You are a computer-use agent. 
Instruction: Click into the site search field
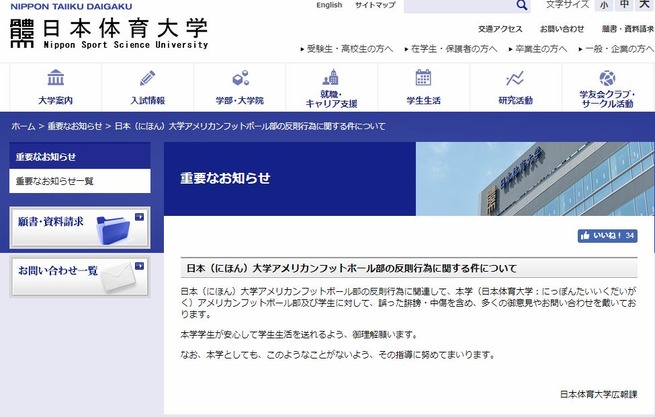[x=460, y=6]
